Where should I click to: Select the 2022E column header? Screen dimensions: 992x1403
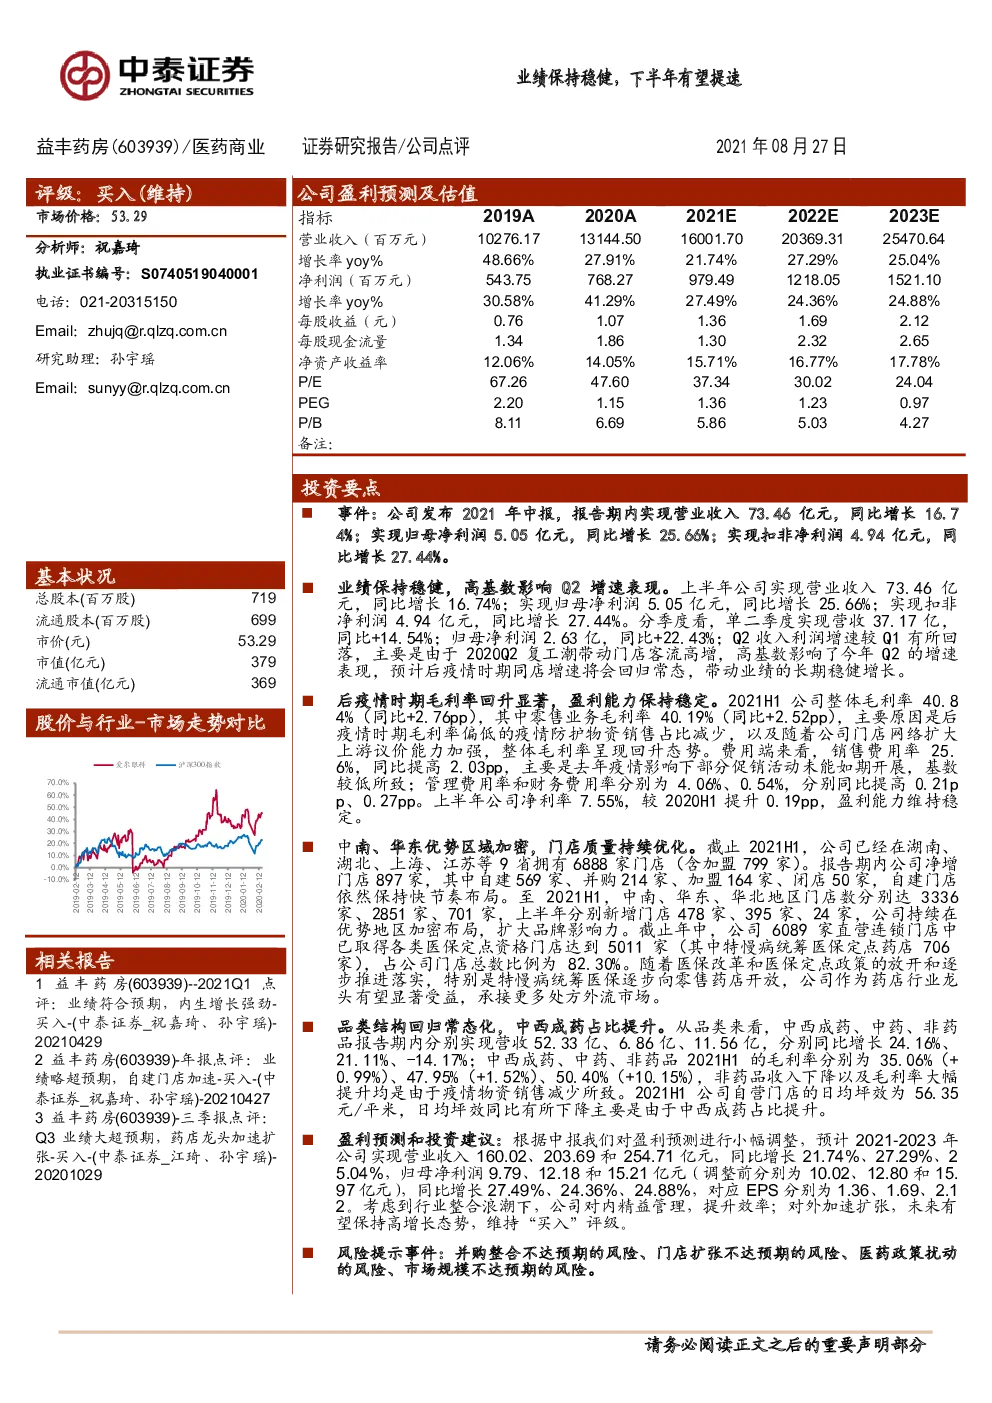pos(813,216)
